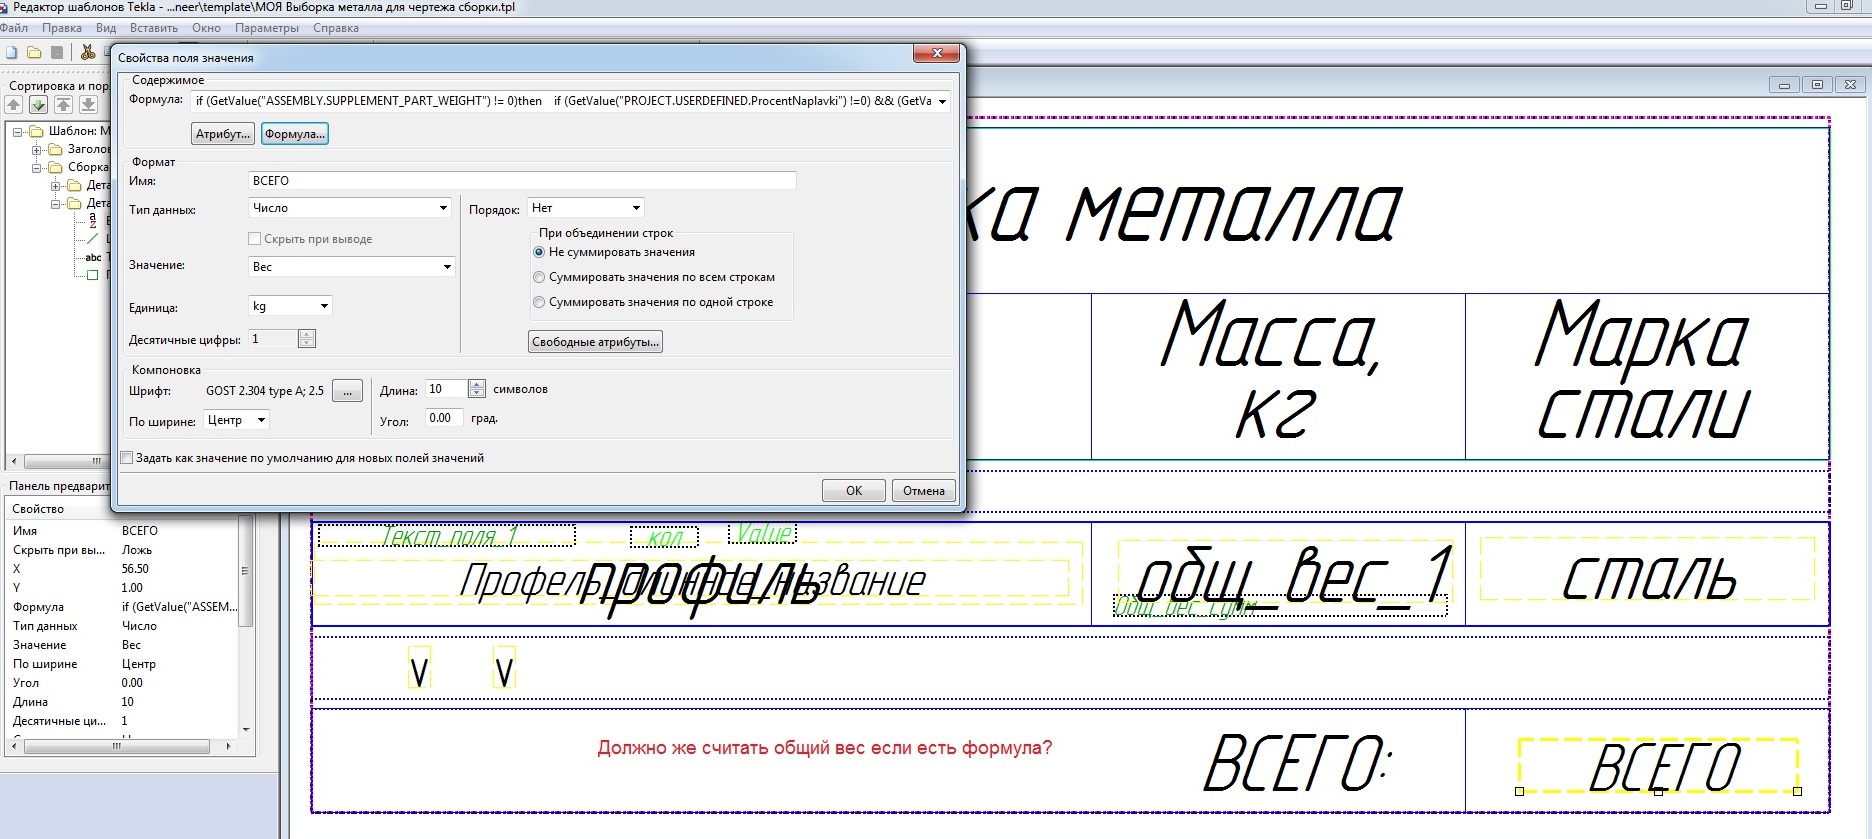The height and width of the screenshot is (839, 1872).
Task: Click the 'Свободные атрибуты...' button
Action: pyautogui.click(x=595, y=342)
